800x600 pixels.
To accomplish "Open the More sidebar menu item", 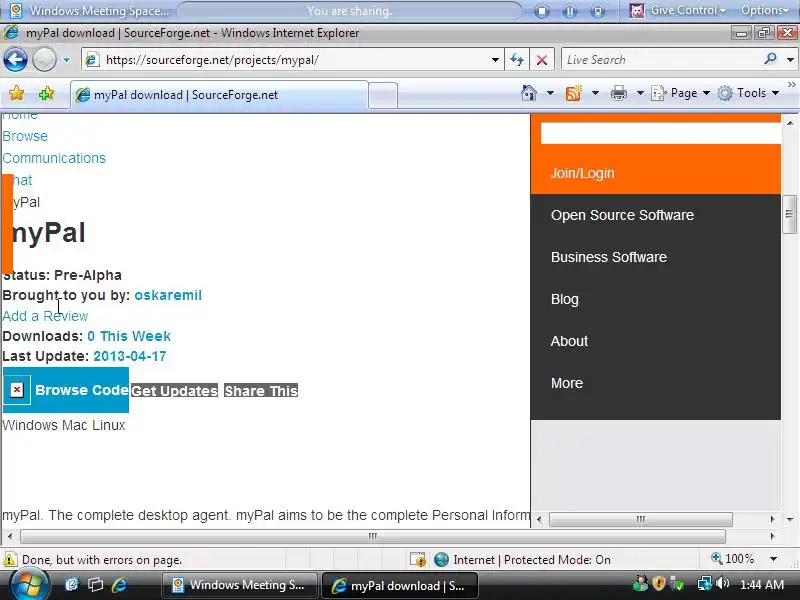I will (566, 383).
